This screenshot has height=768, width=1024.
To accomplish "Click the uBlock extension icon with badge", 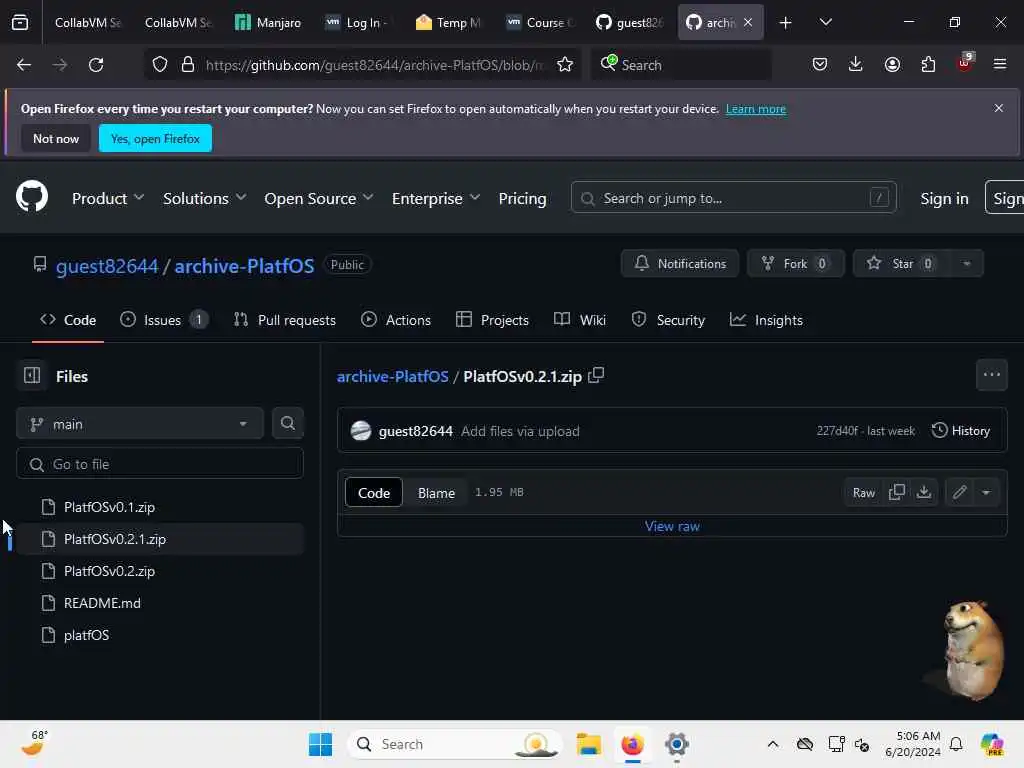I will point(965,63).
